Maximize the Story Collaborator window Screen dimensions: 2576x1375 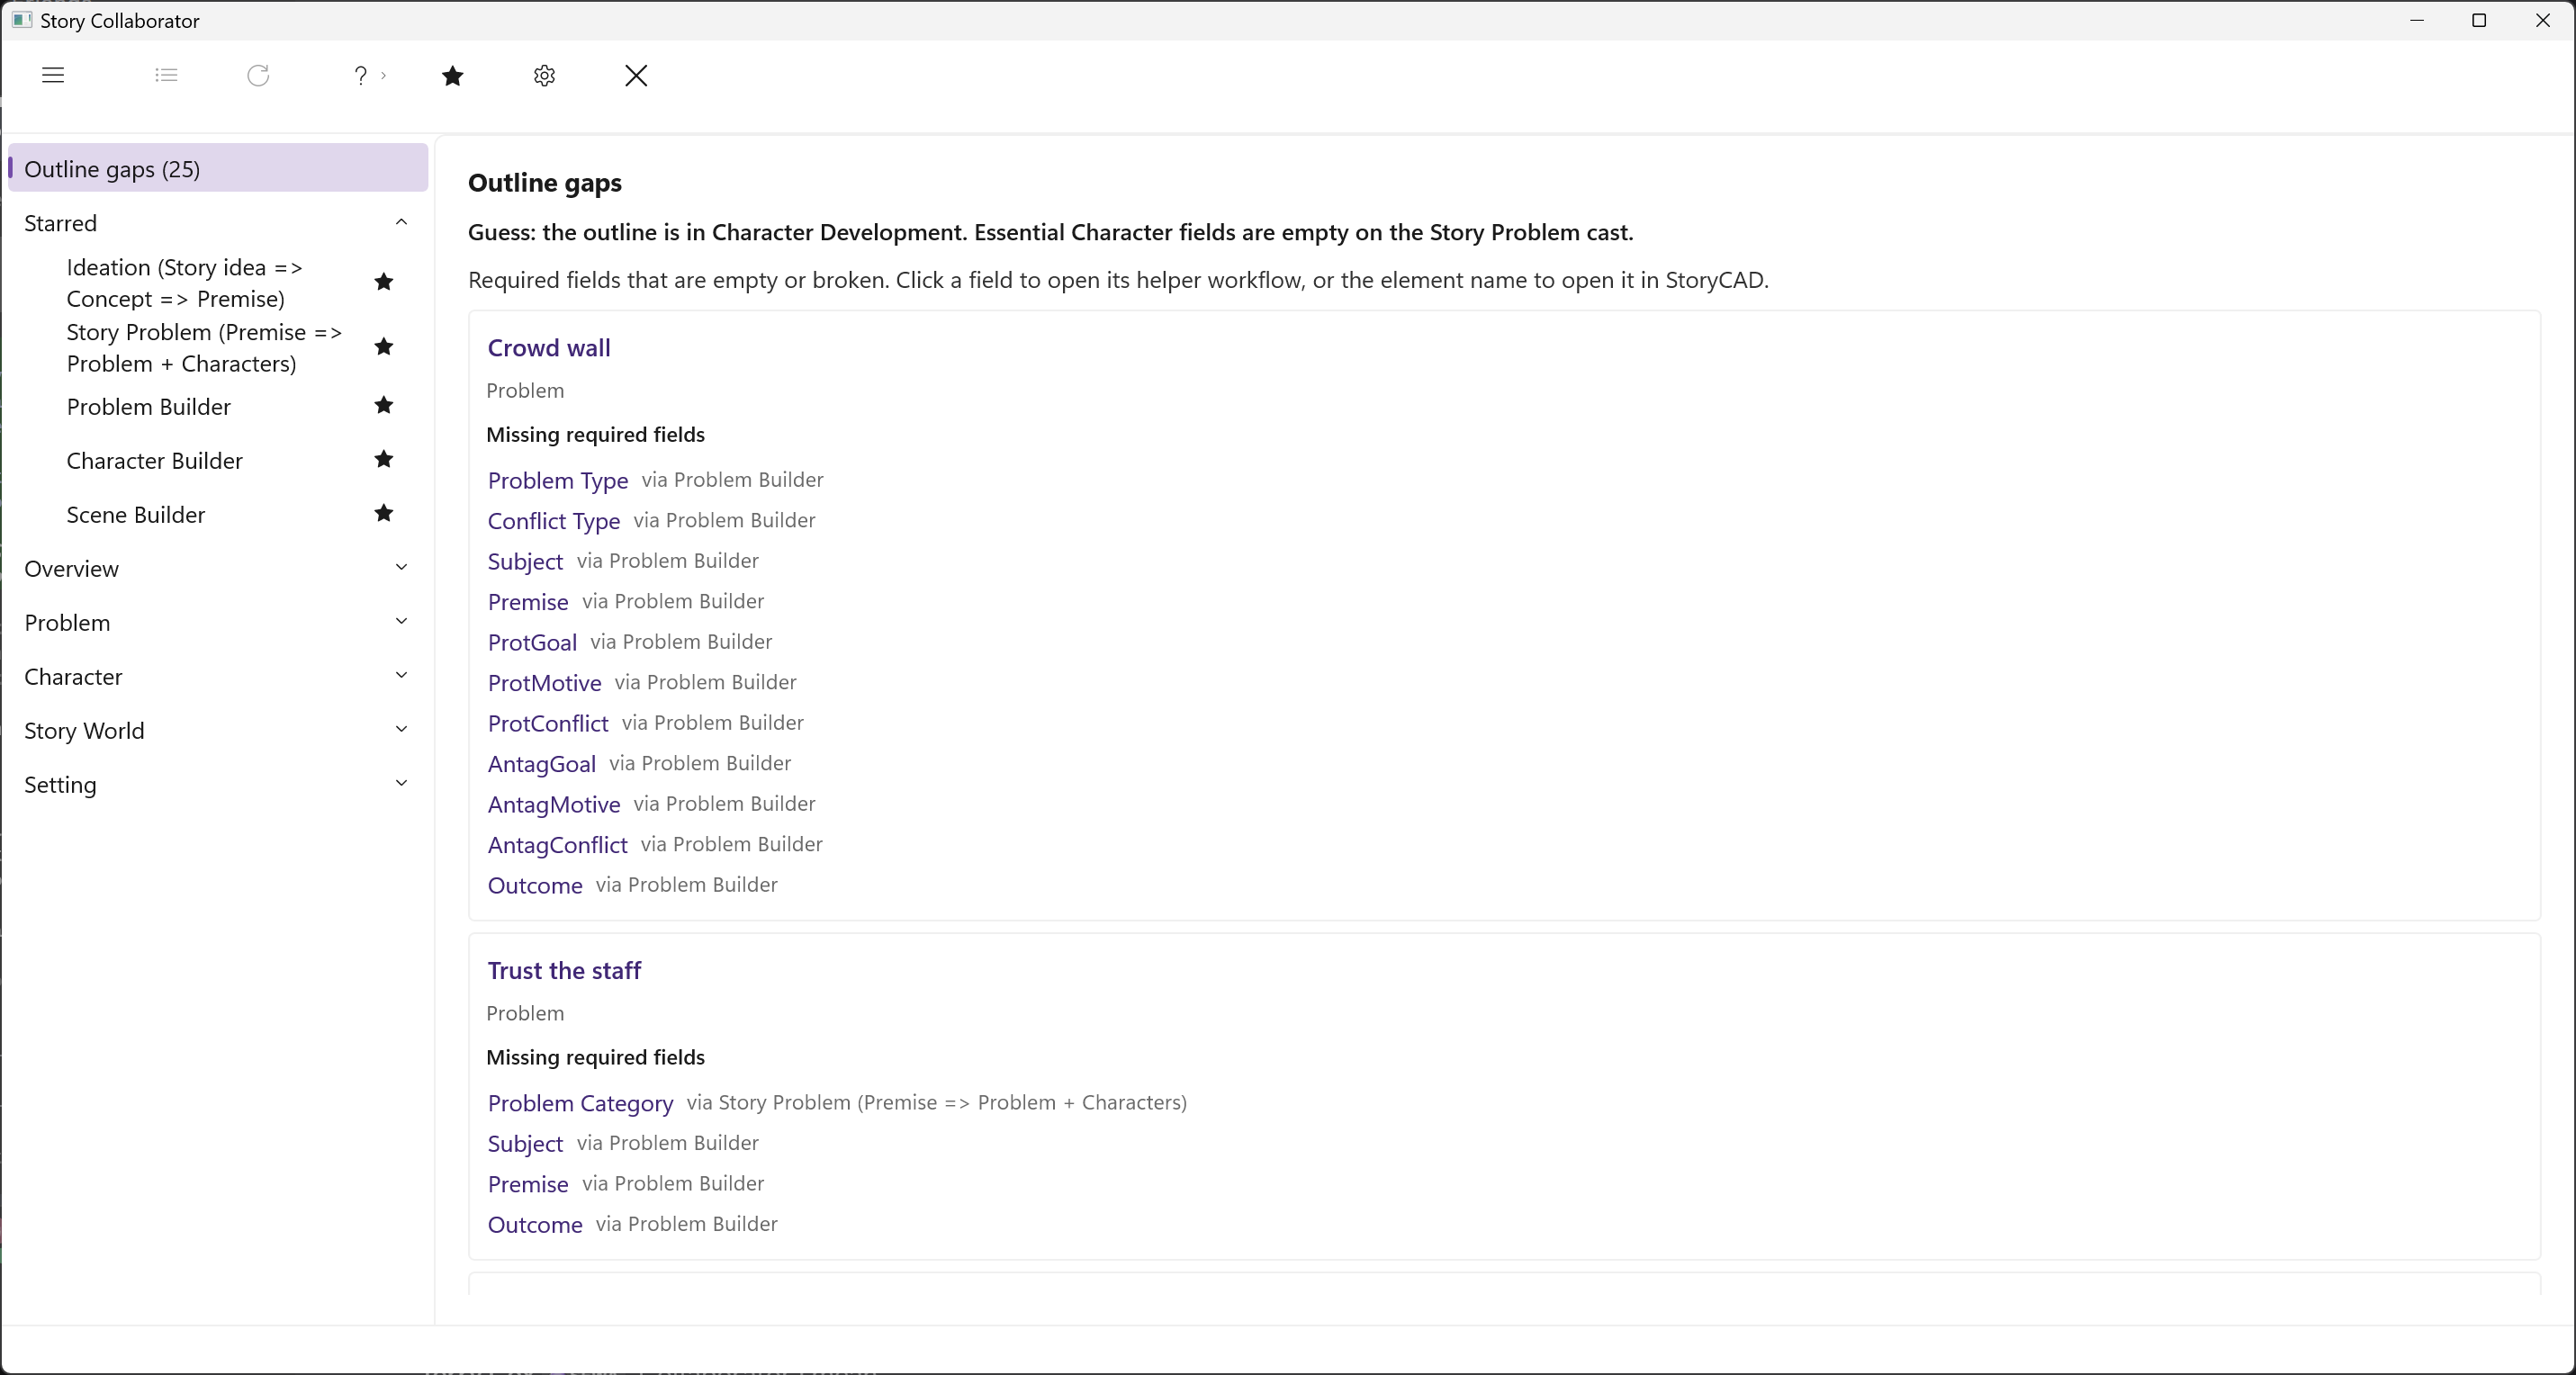tap(2479, 20)
